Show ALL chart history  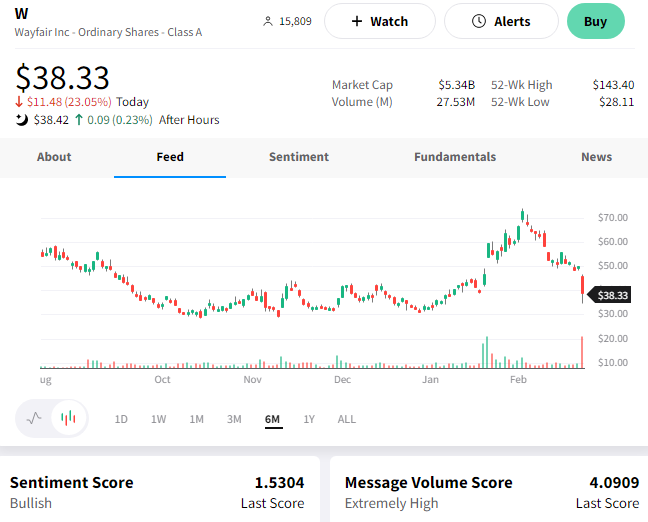tap(346, 419)
